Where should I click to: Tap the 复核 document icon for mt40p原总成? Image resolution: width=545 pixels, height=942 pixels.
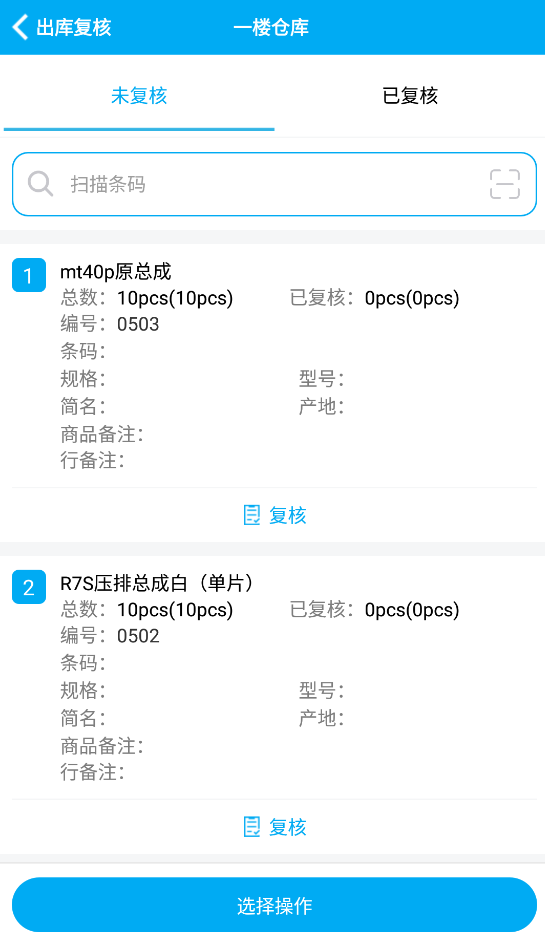252,515
